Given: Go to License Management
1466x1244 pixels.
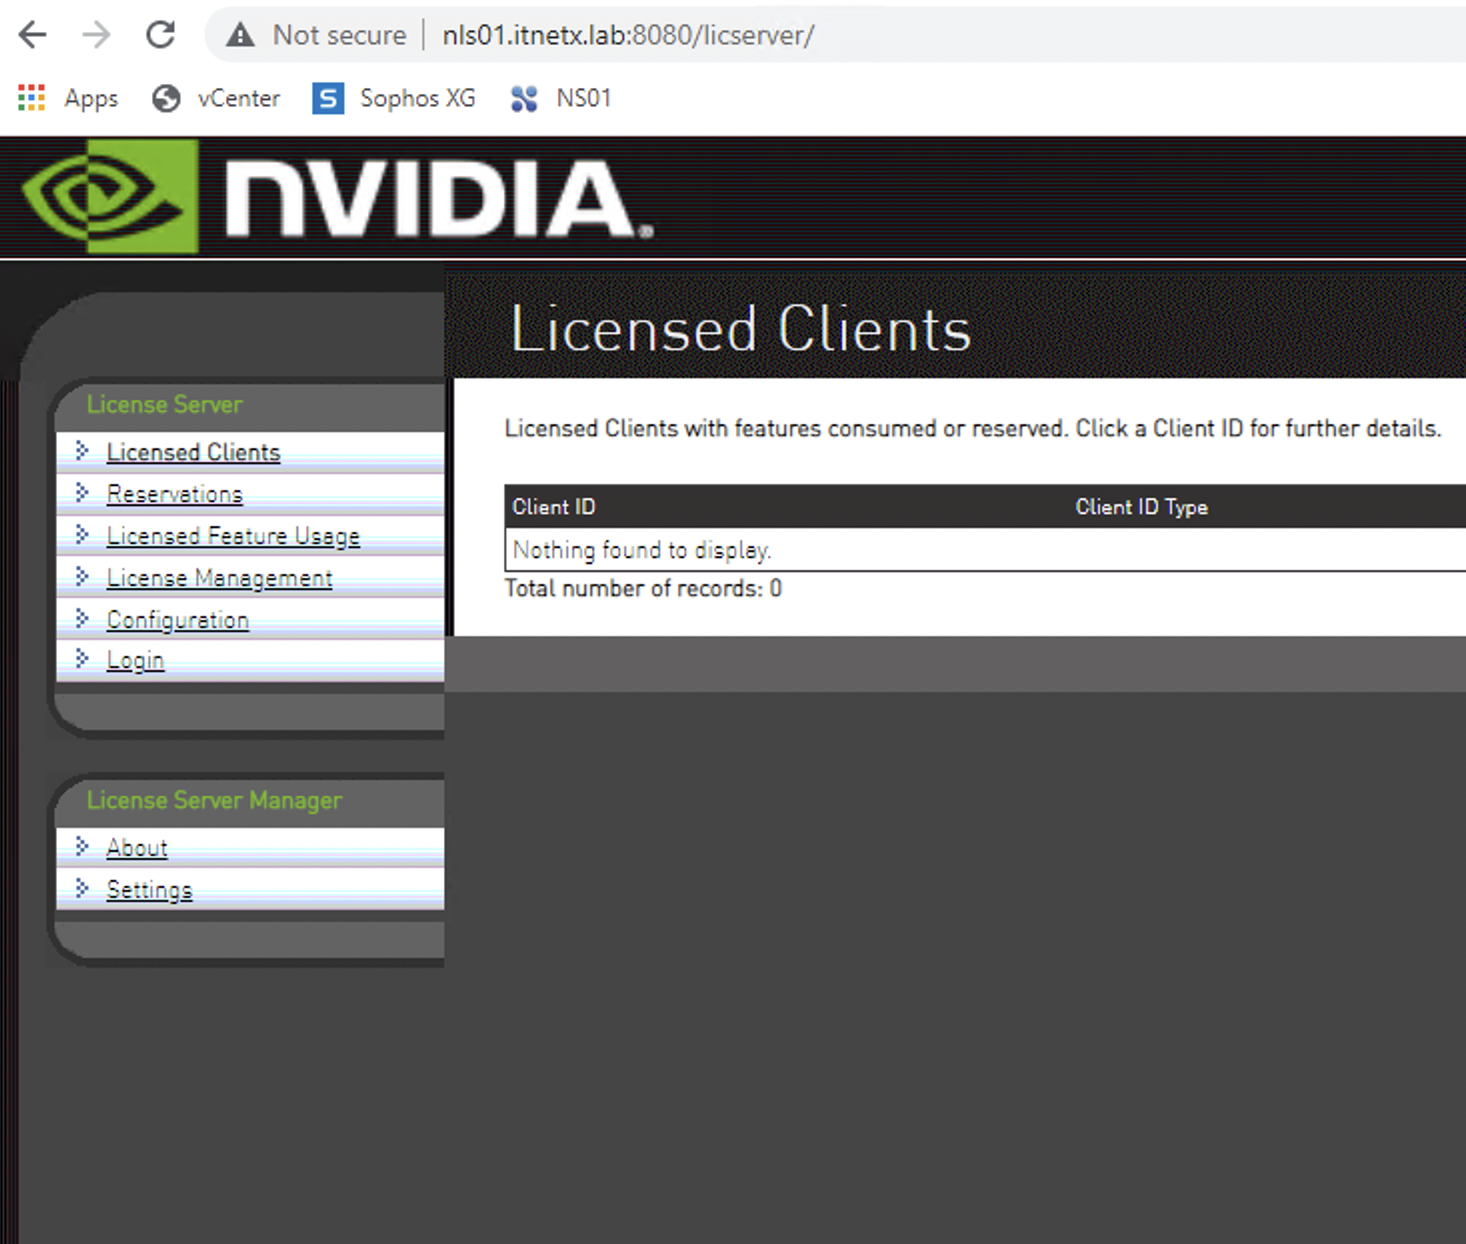Looking at the screenshot, I should point(219,578).
